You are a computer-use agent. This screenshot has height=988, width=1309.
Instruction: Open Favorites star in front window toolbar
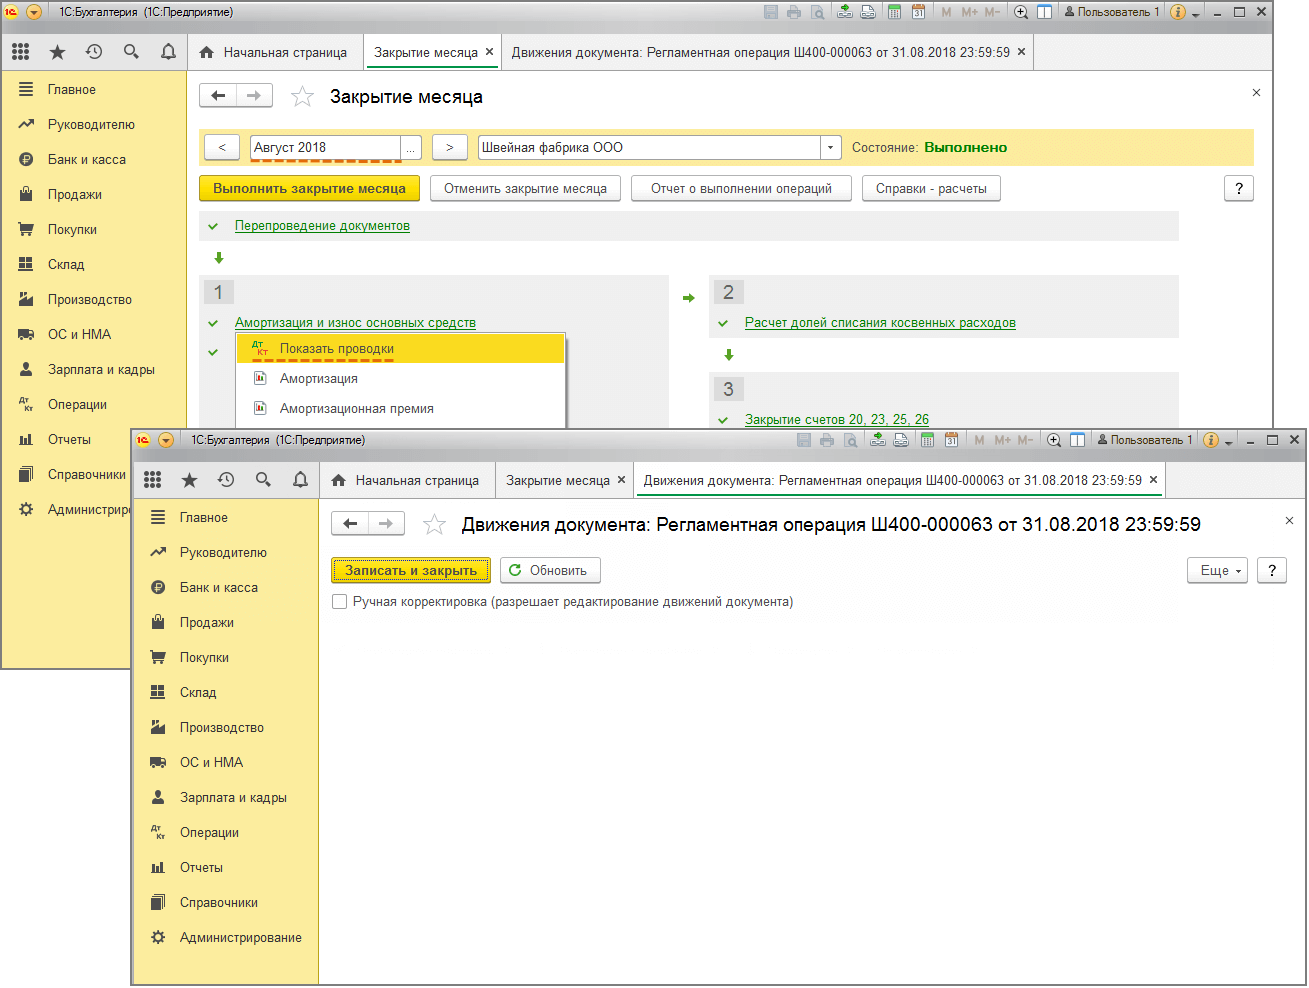(x=189, y=480)
